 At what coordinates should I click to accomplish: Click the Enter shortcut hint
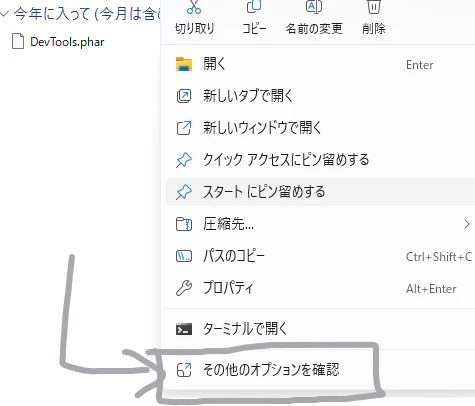pyautogui.click(x=420, y=65)
